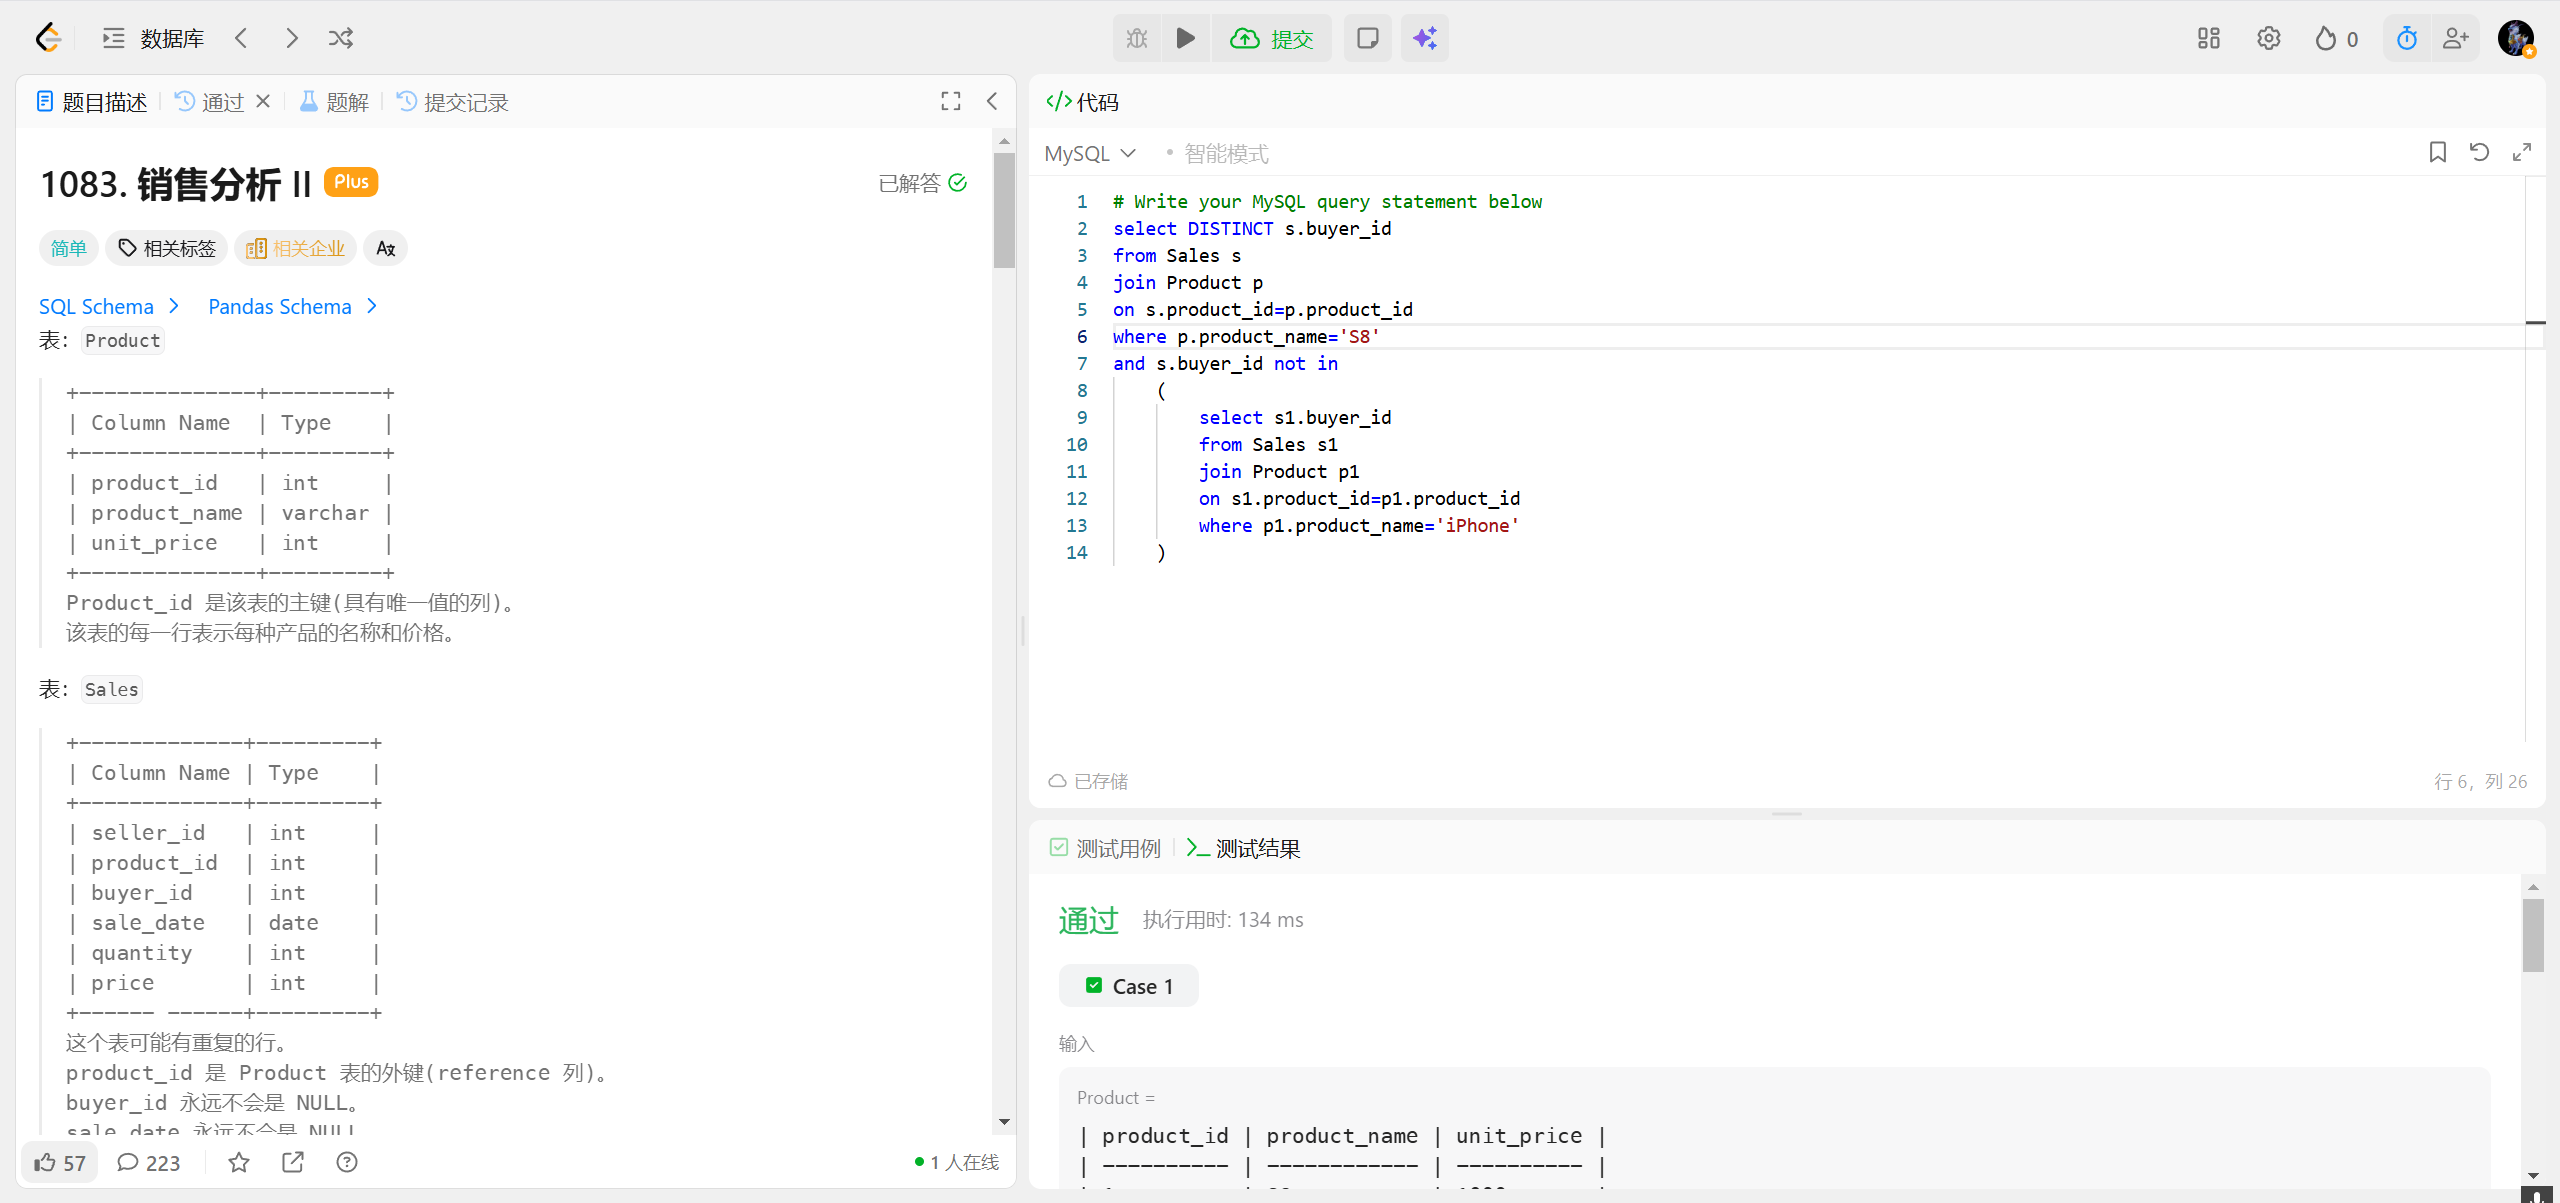Open the MySQL language dropdown
Screen dimensions: 2560x1203
[1089, 153]
